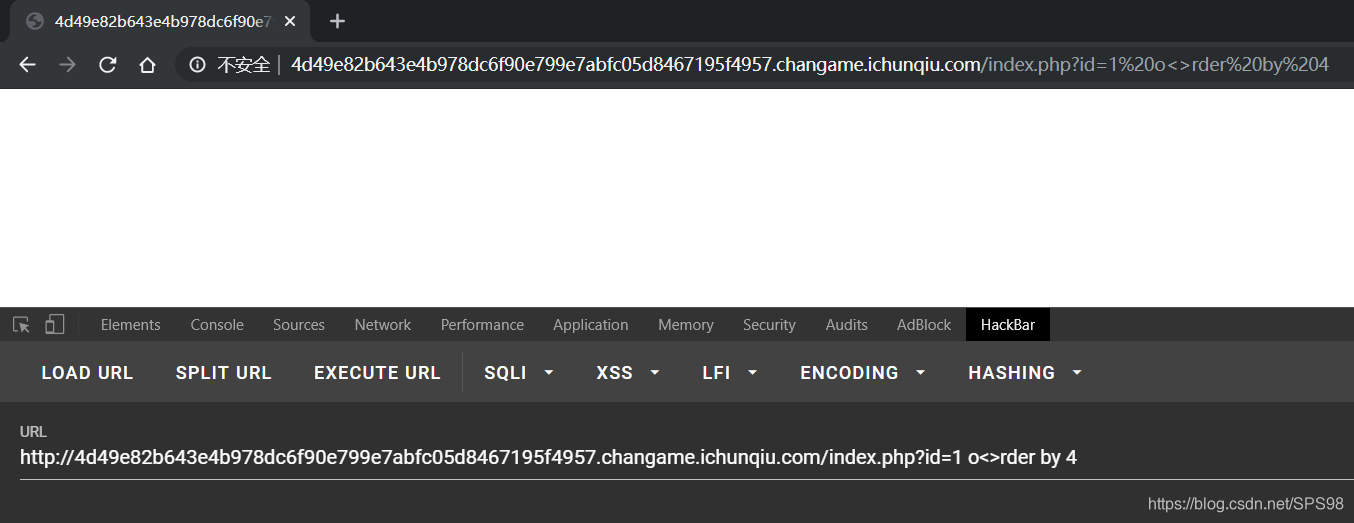
Task: Expand the ENCODING dropdown menu
Action: click(x=863, y=373)
